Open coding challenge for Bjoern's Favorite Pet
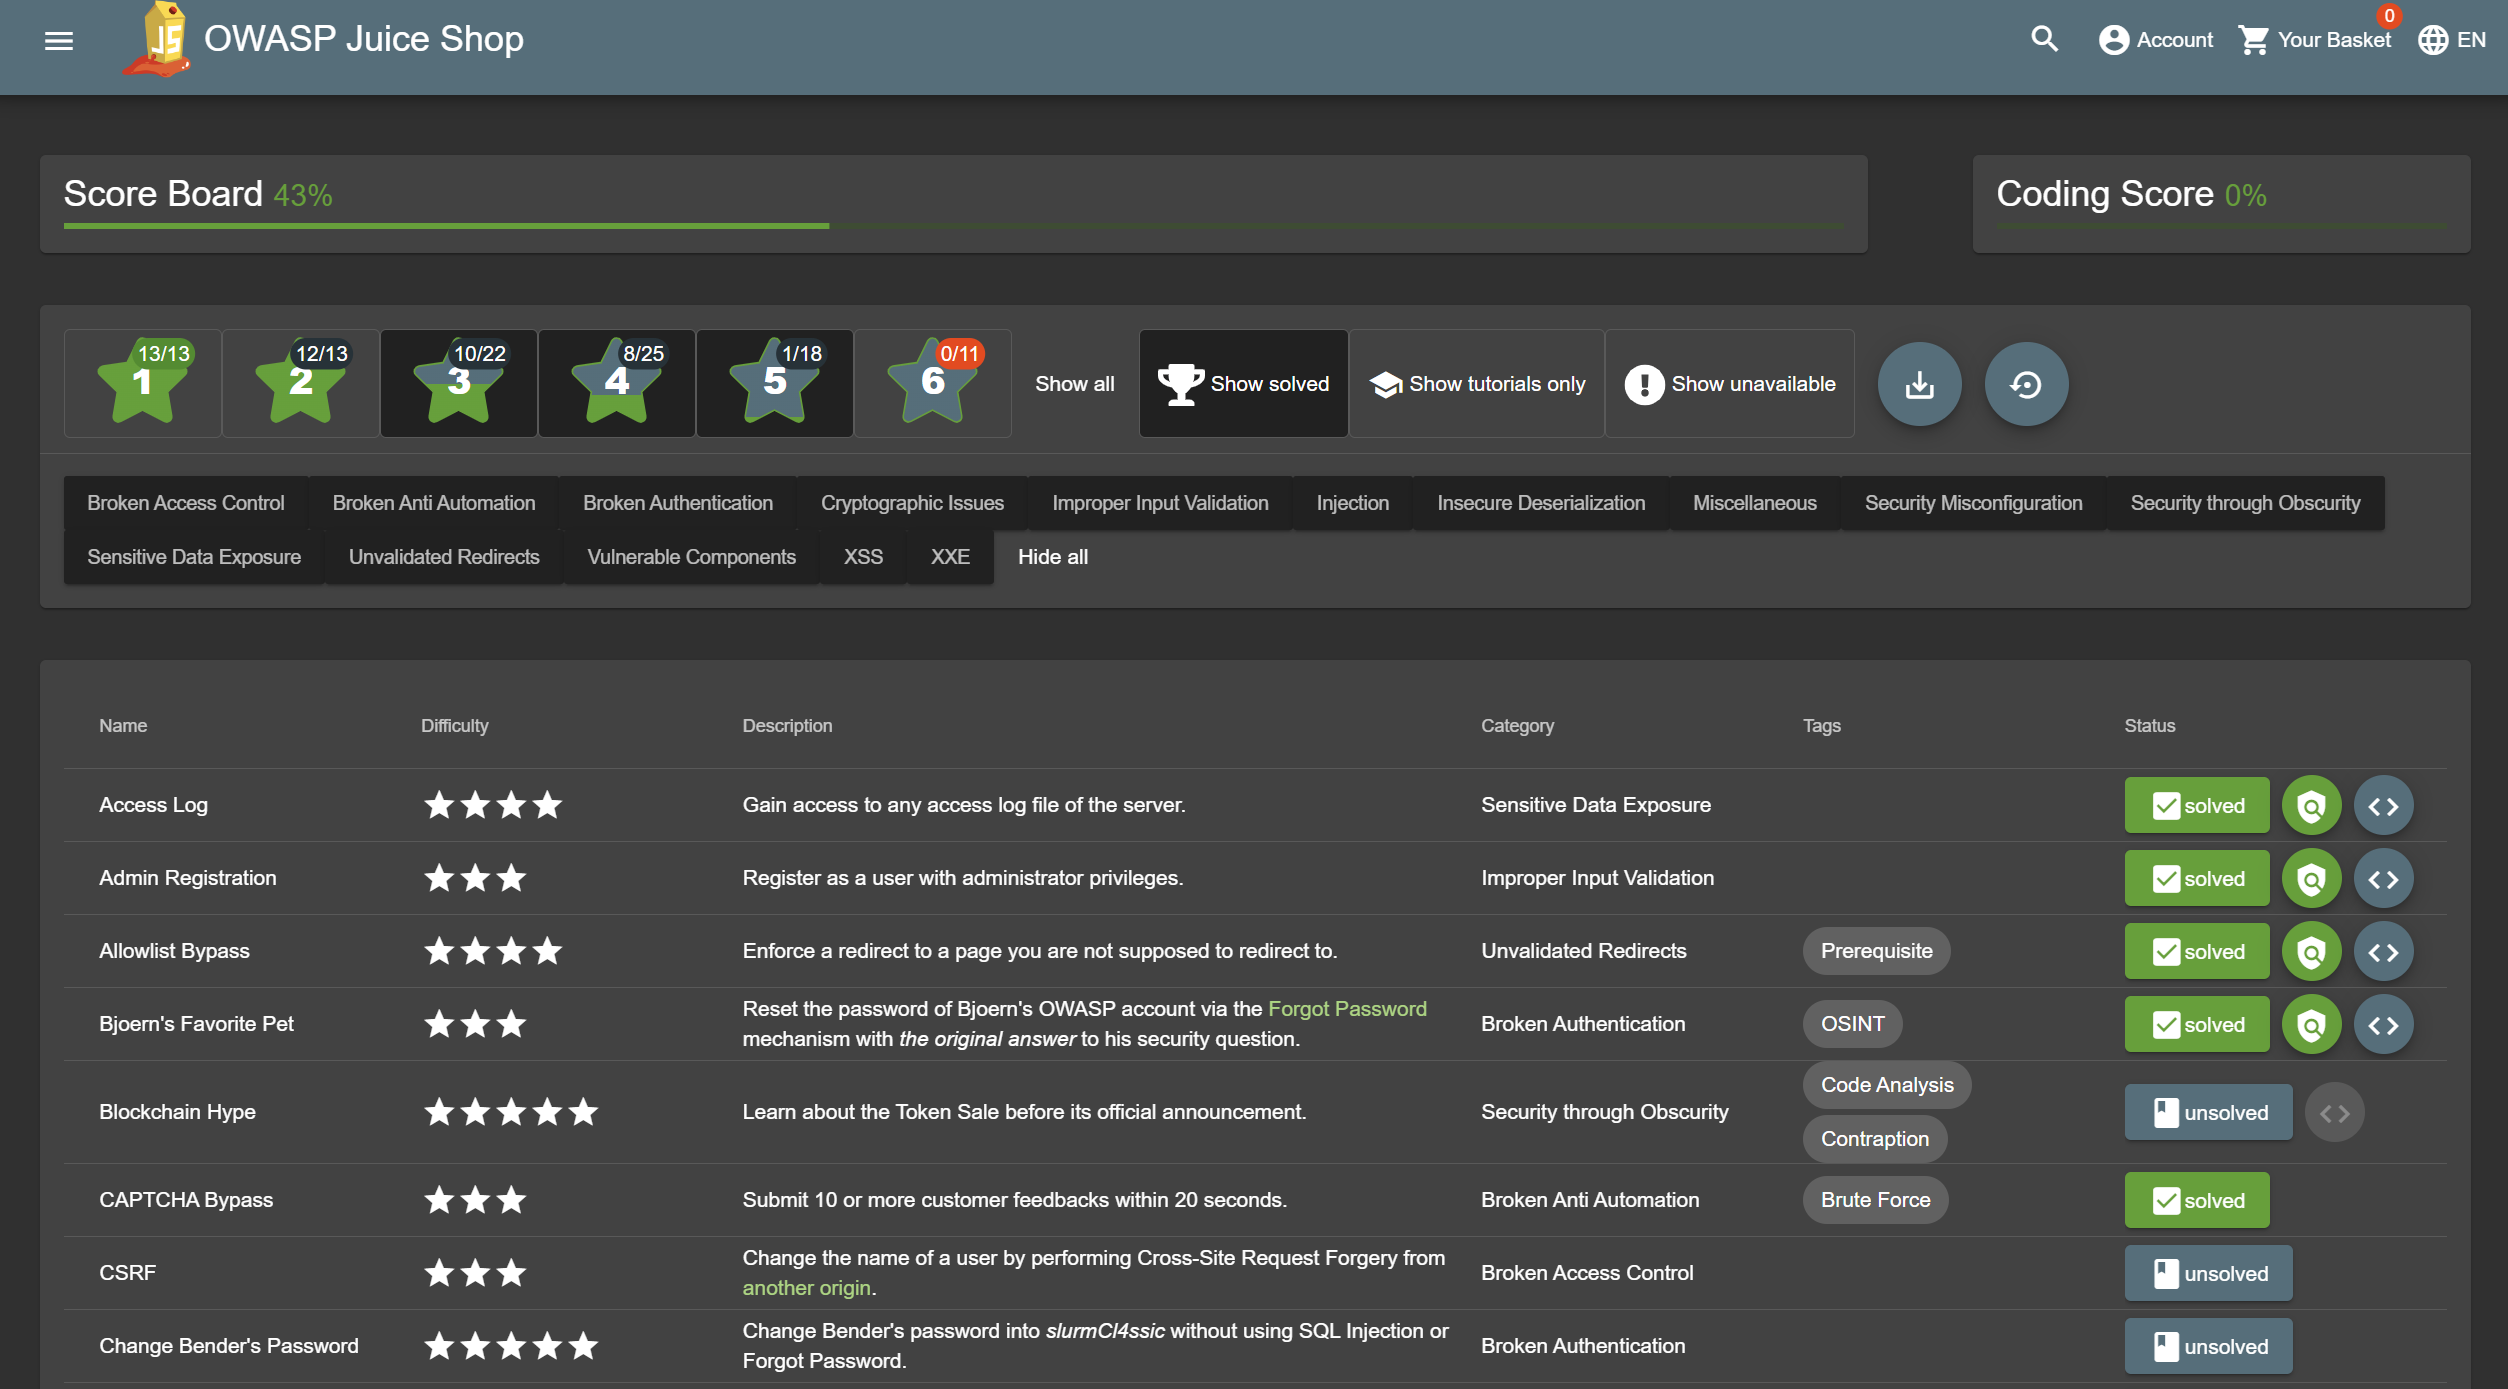 (2383, 1025)
